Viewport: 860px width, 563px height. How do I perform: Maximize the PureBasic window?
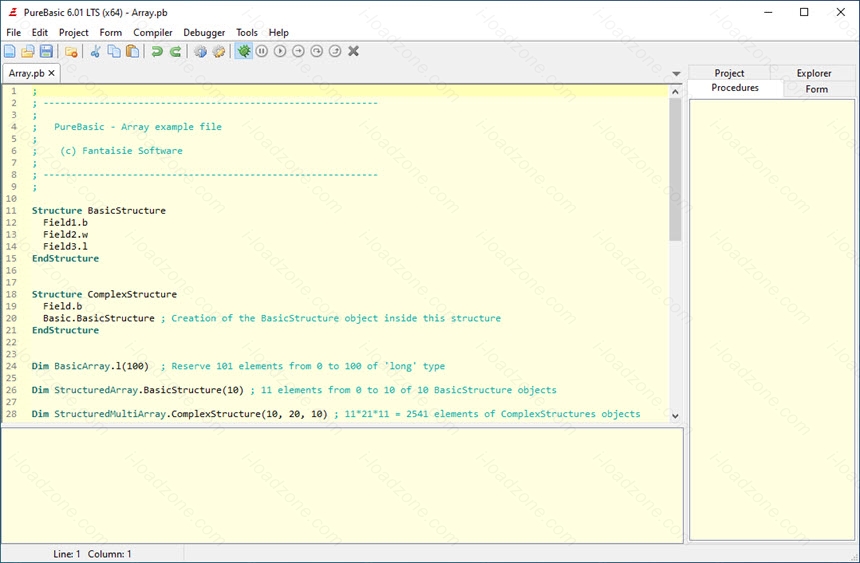pos(804,12)
